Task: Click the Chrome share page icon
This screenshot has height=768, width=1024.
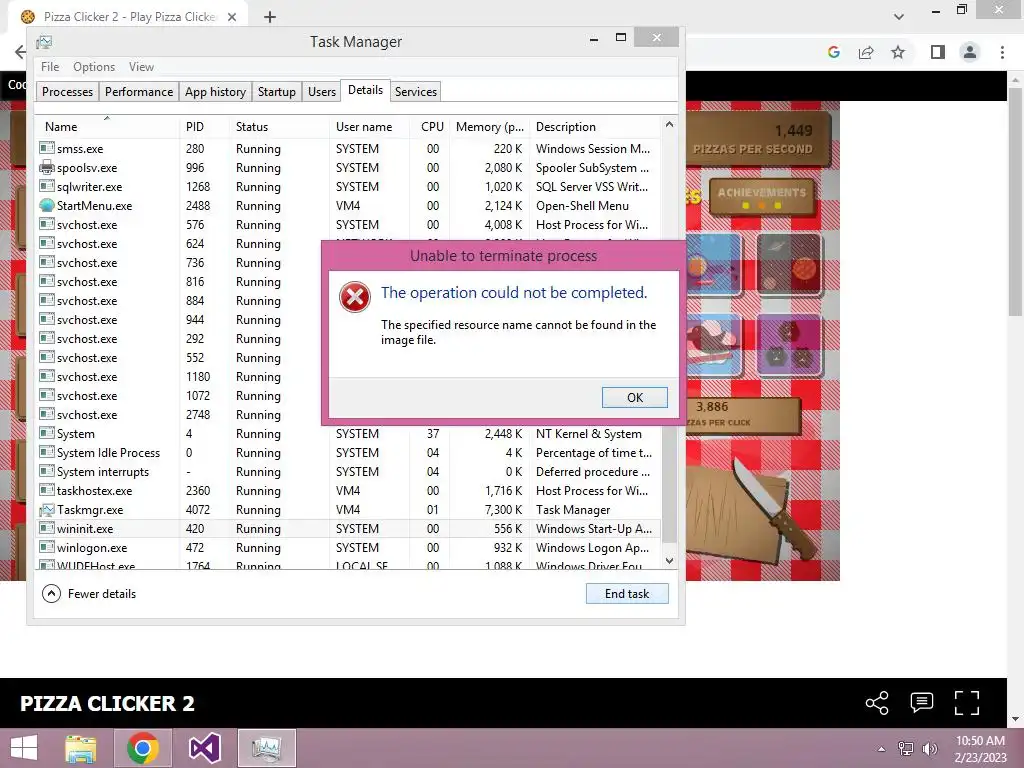Action: 866,52
